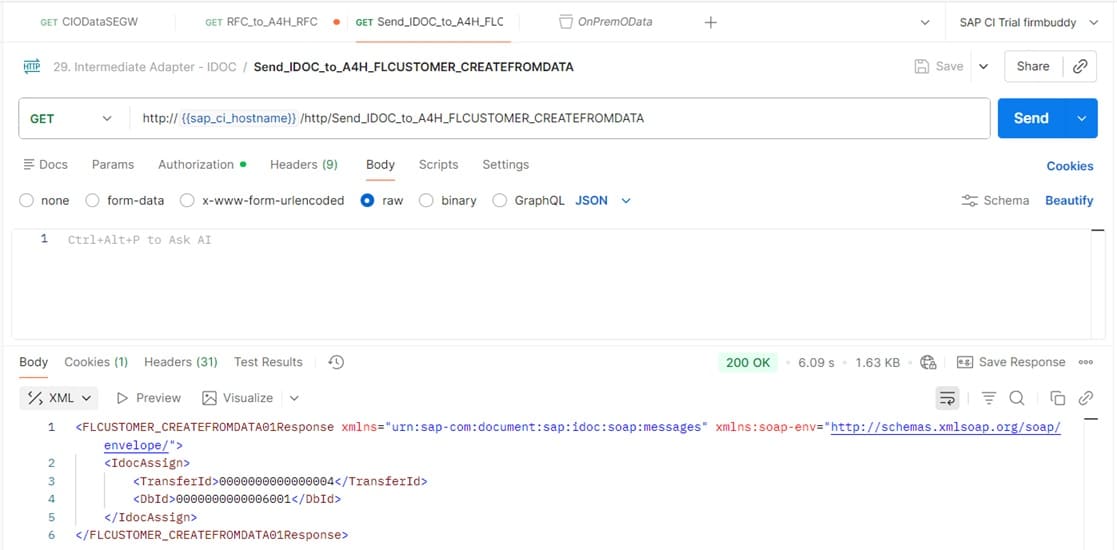The image size is (1117, 550).
Task: Open the XML response format dropdown
Action: 60,398
